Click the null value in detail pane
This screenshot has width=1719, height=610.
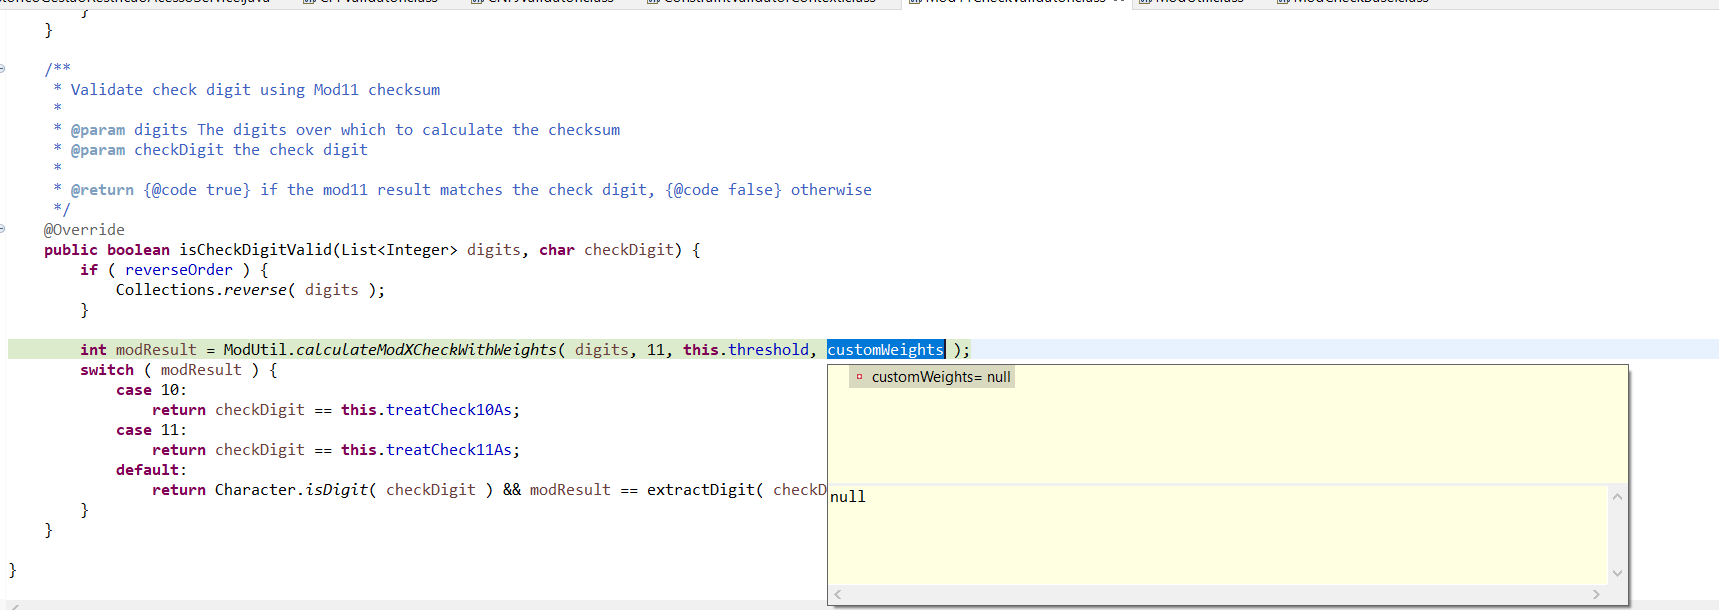tap(848, 497)
